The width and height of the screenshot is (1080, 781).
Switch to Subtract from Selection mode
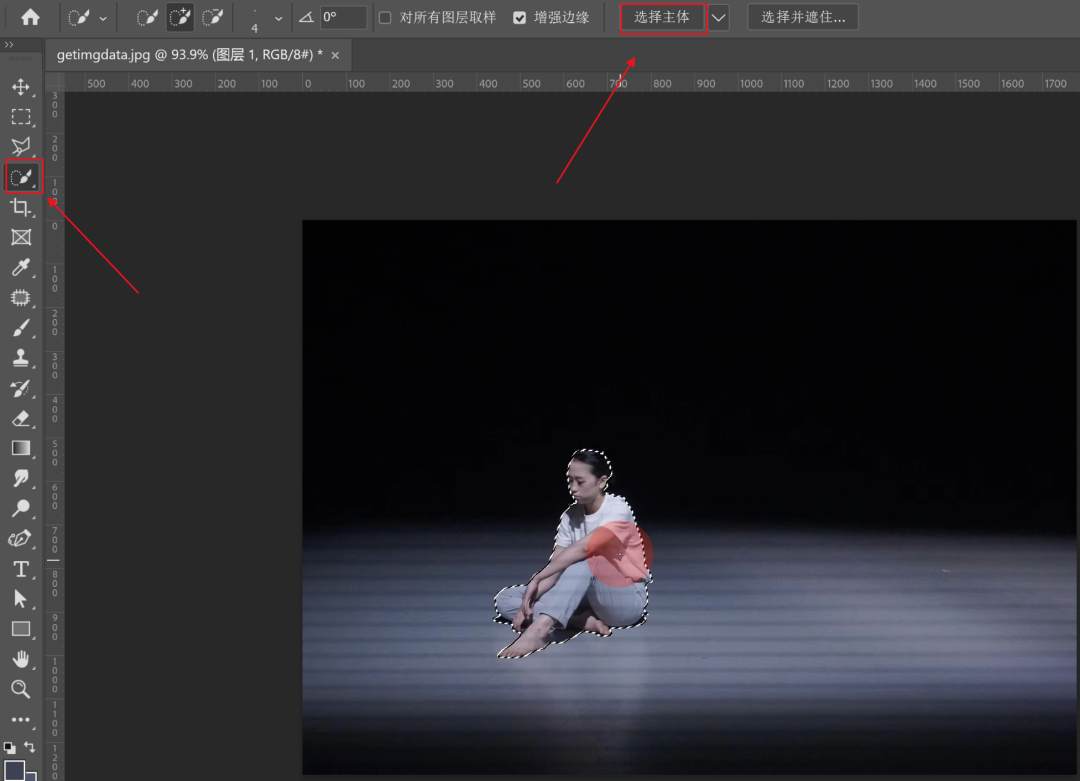pos(213,17)
